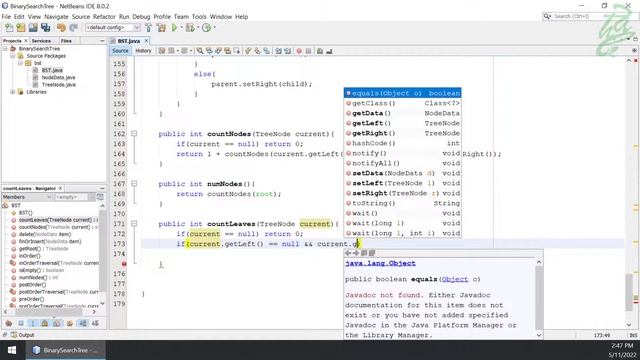Choose toString() from code completion list
This screenshot has width=640, height=360.
(403, 203)
